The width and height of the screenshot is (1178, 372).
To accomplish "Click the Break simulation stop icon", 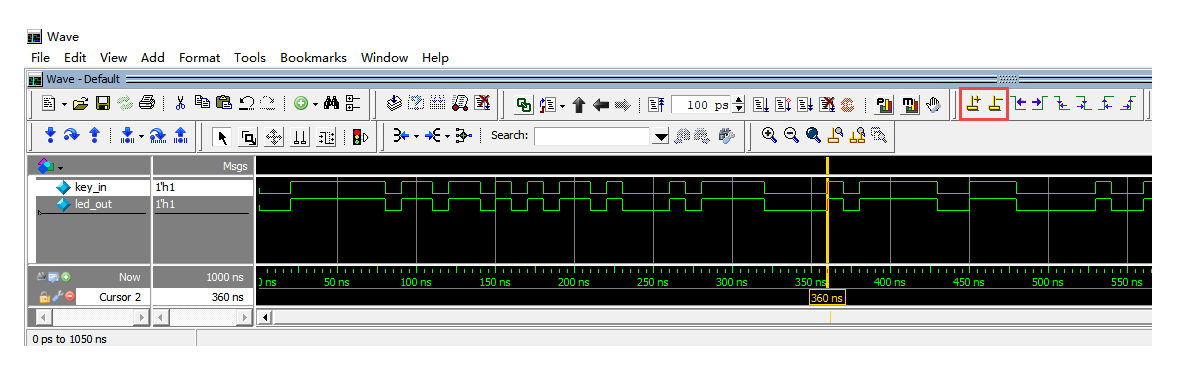I will (x=827, y=105).
